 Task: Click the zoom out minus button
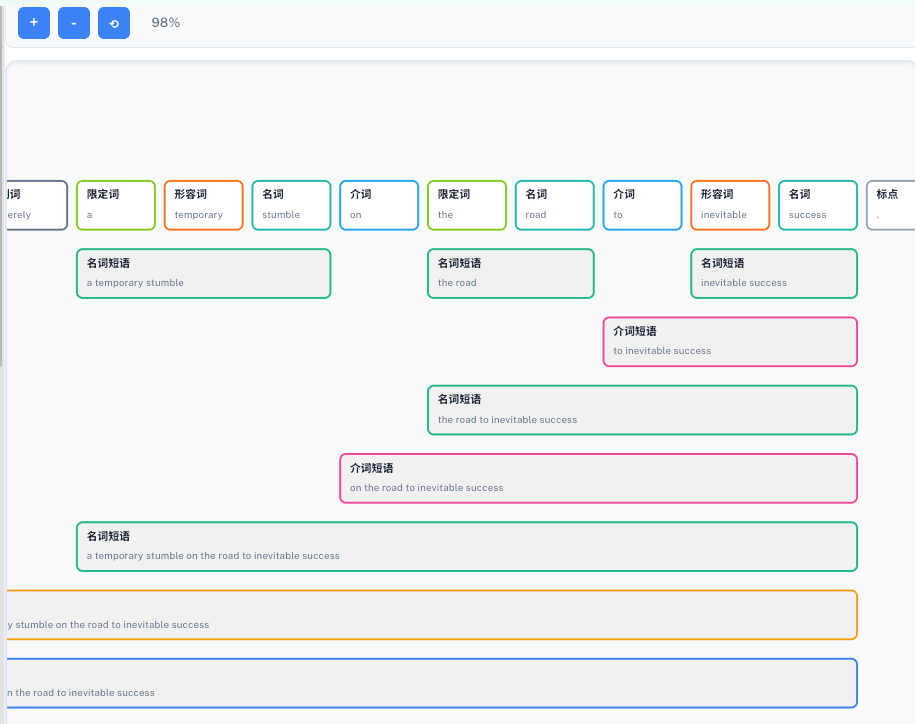pyautogui.click(x=74, y=23)
